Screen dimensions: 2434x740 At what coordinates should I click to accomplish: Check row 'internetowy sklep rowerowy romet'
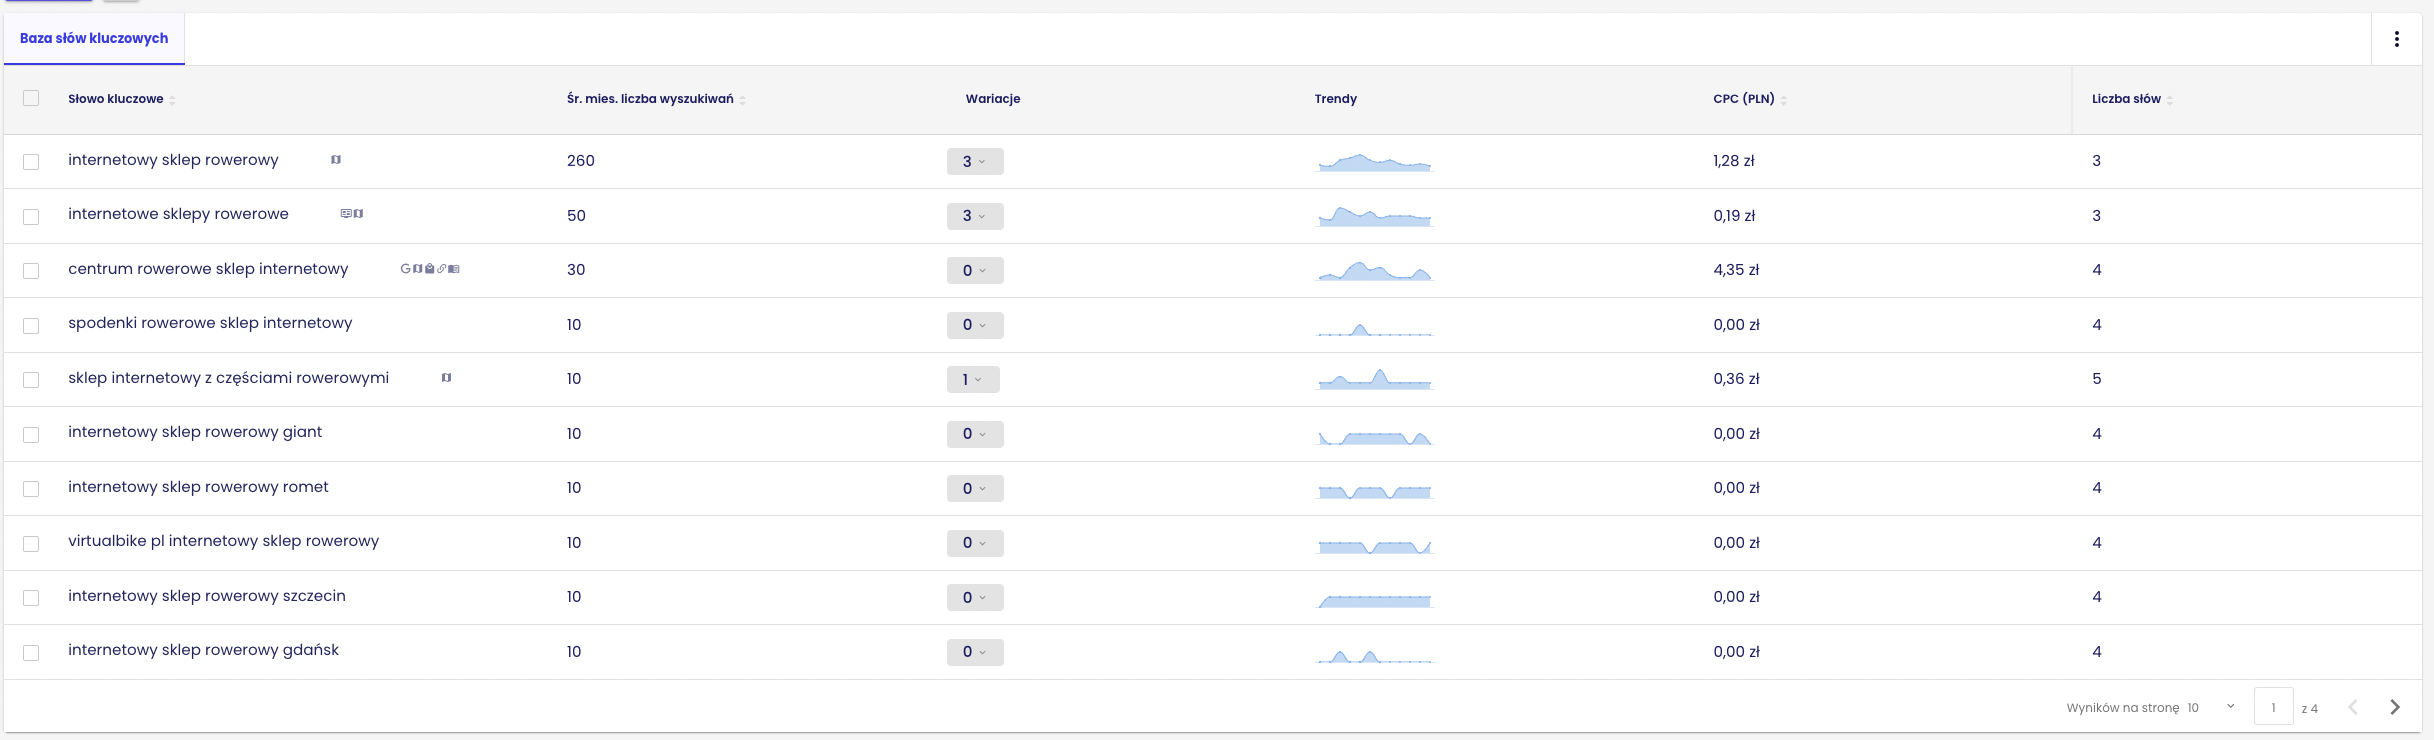pyautogui.click(x=31, y=489)
